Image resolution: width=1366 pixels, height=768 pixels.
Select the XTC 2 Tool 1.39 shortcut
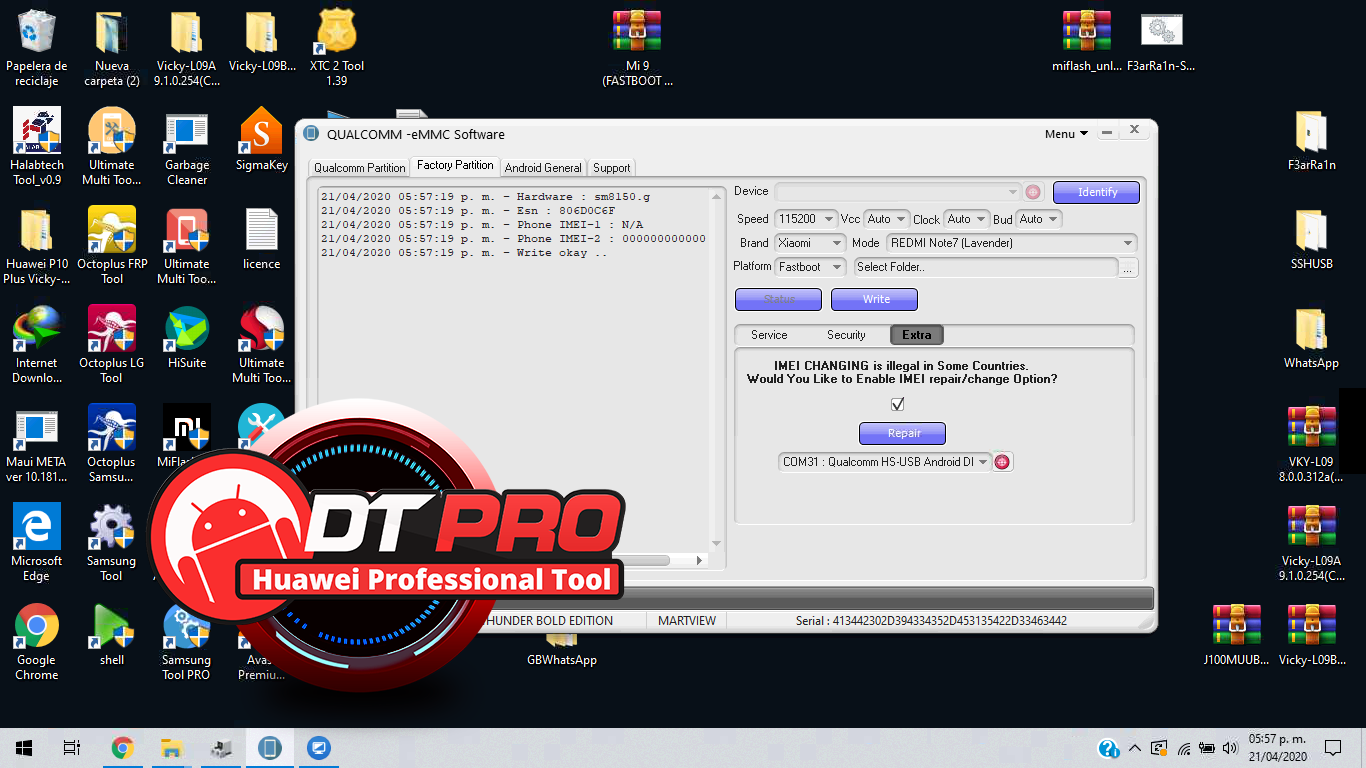pyautogui.click(x=337, y=49)
